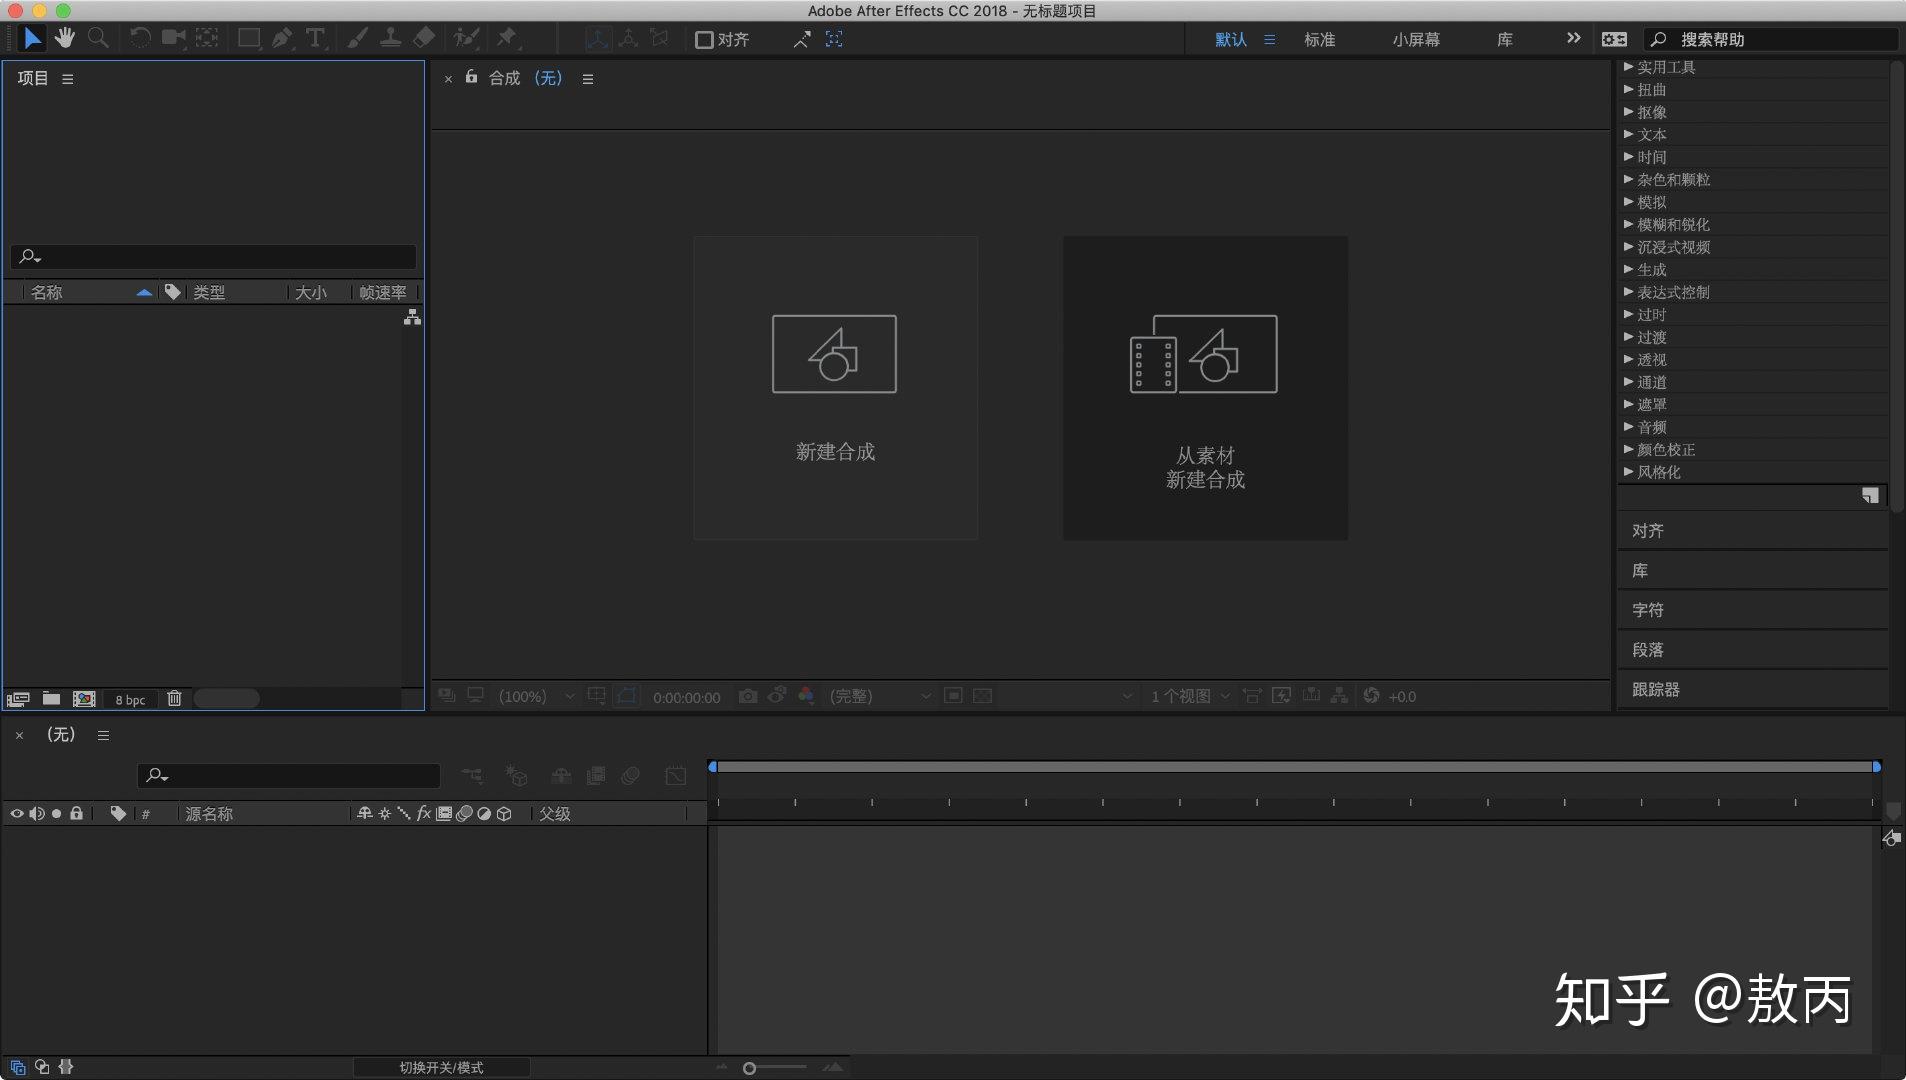Toggle region of interest button in viewer

tap(953, 696)
